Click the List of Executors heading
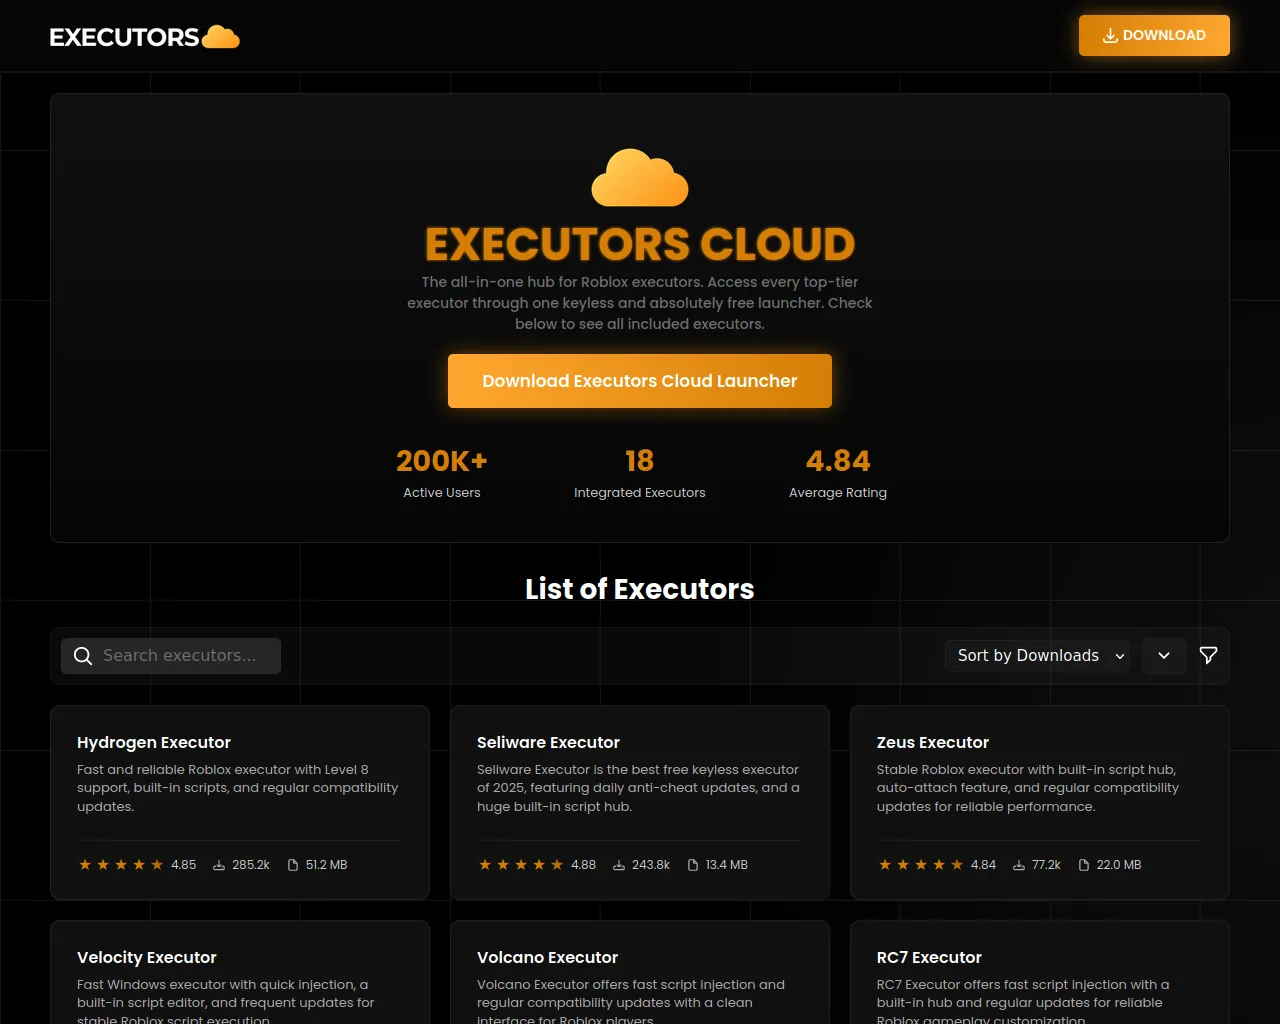The height and width of the screenshot is (1024, 1280). 640,589
